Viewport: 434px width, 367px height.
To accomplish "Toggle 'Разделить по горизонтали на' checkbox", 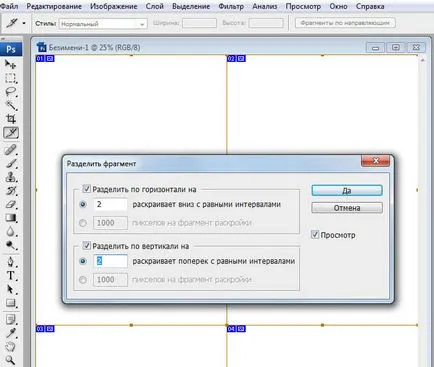I will pos(86,189).
